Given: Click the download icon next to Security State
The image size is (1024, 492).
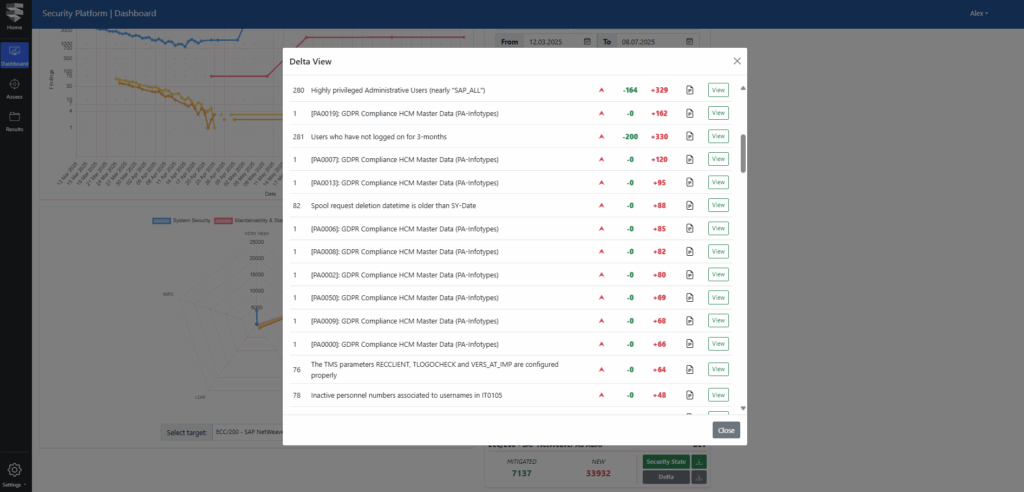Looking at the screenshot, I should 698,461.
